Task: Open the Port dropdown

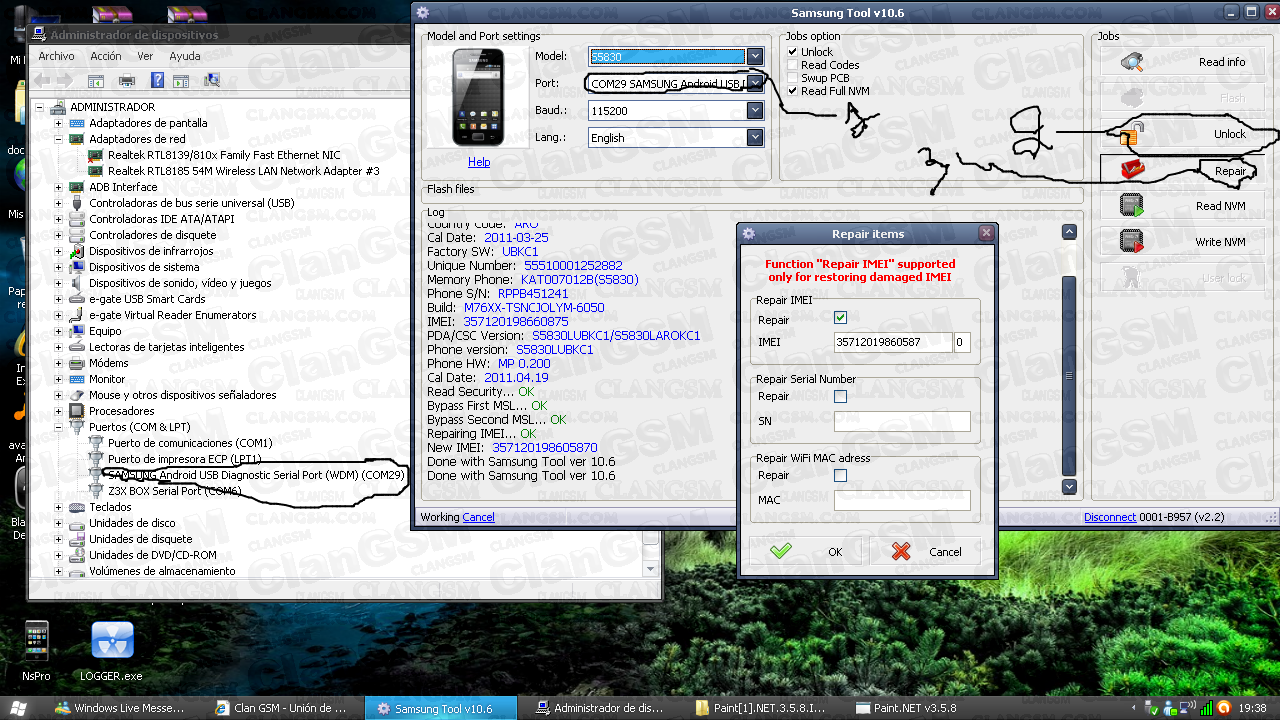Action: (x=755, y=84)
